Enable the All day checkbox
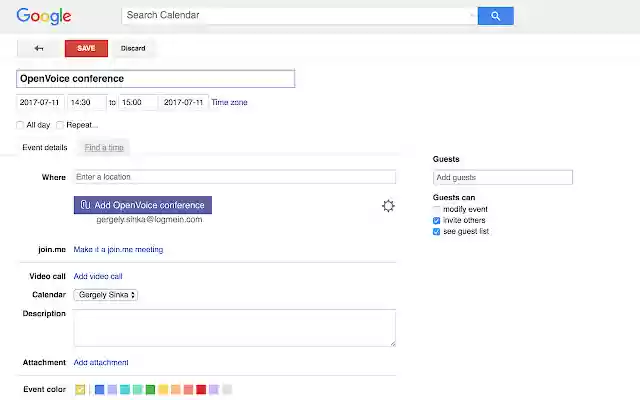Viewport: 640px width, 400px height. click(x=20, y=125)
